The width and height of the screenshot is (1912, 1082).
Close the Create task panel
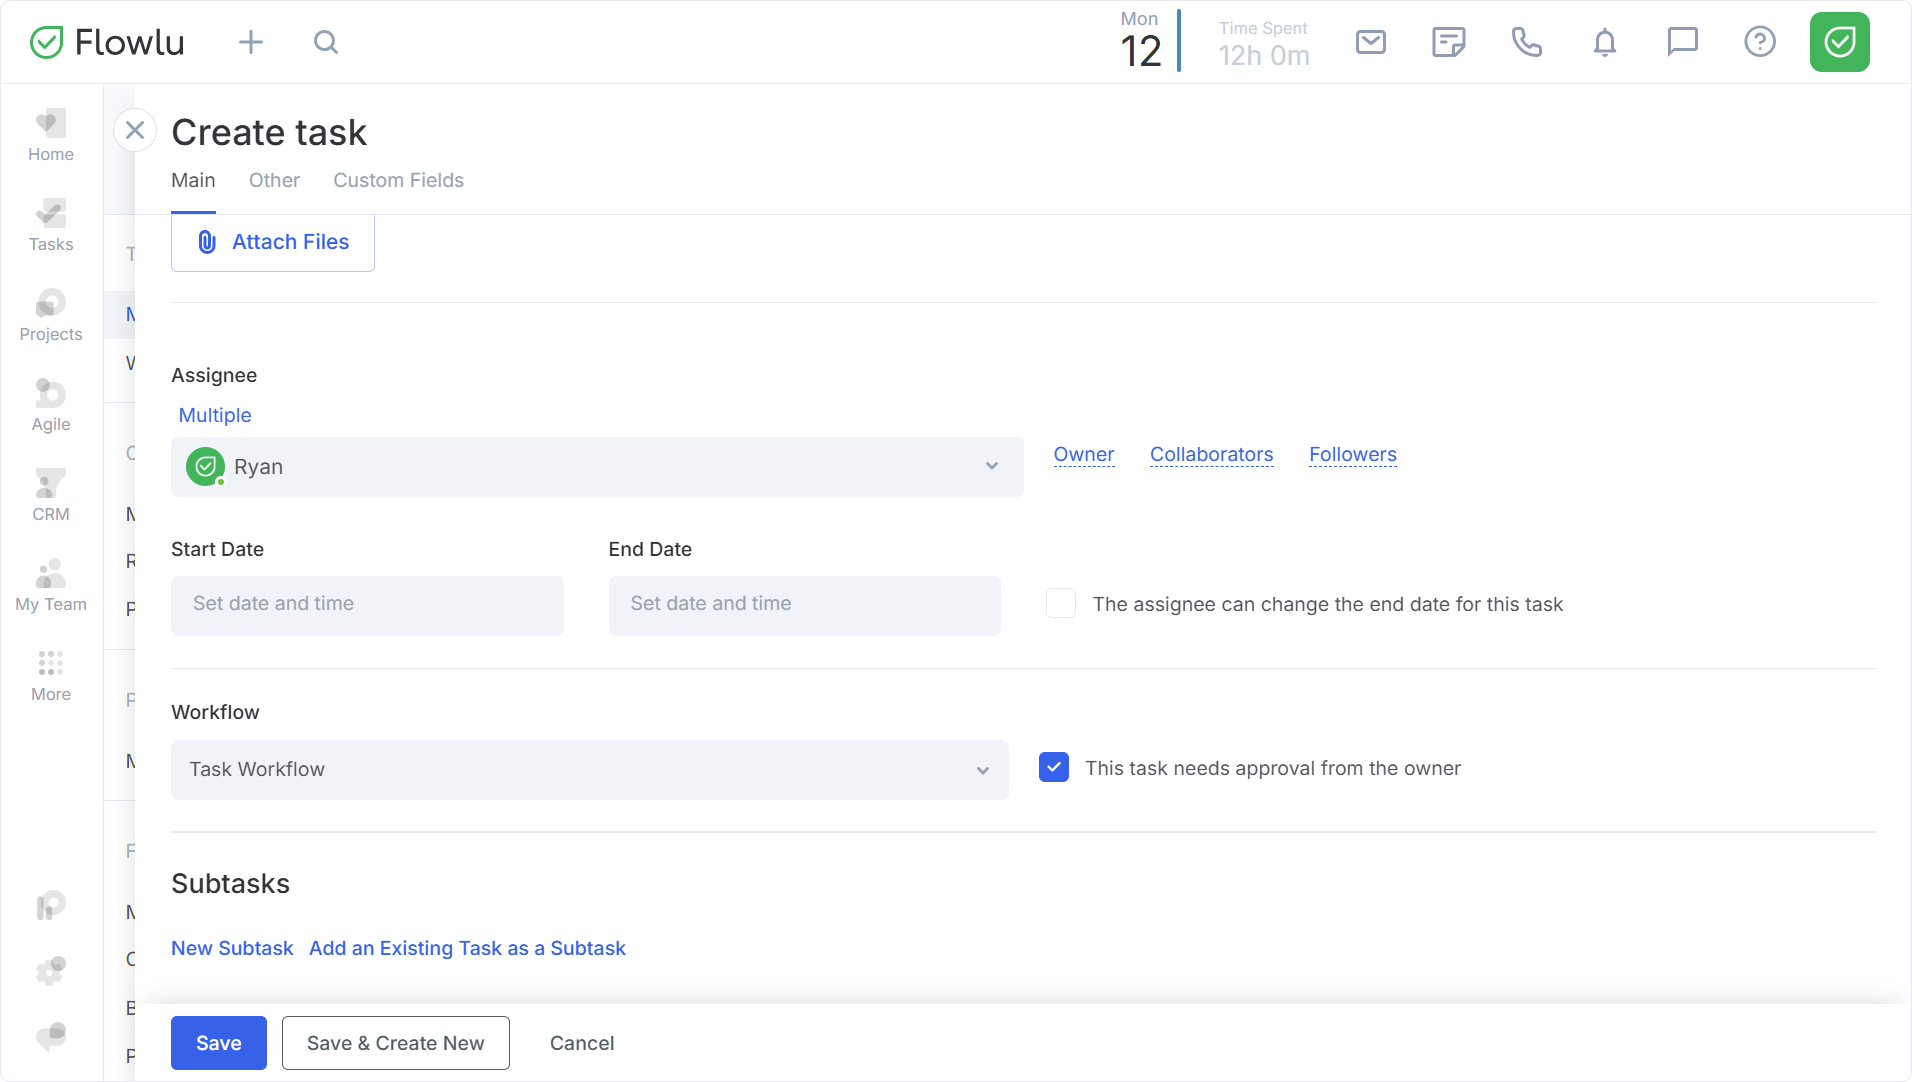point(135,130)
